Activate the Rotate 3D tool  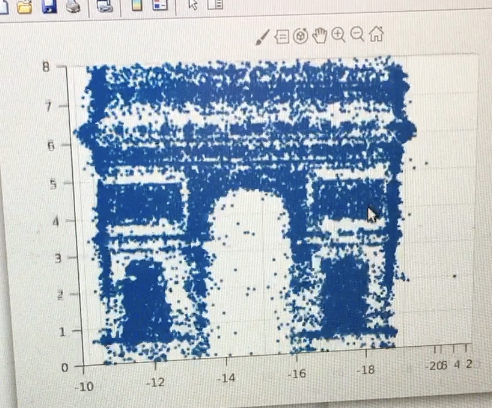[300, 36]
